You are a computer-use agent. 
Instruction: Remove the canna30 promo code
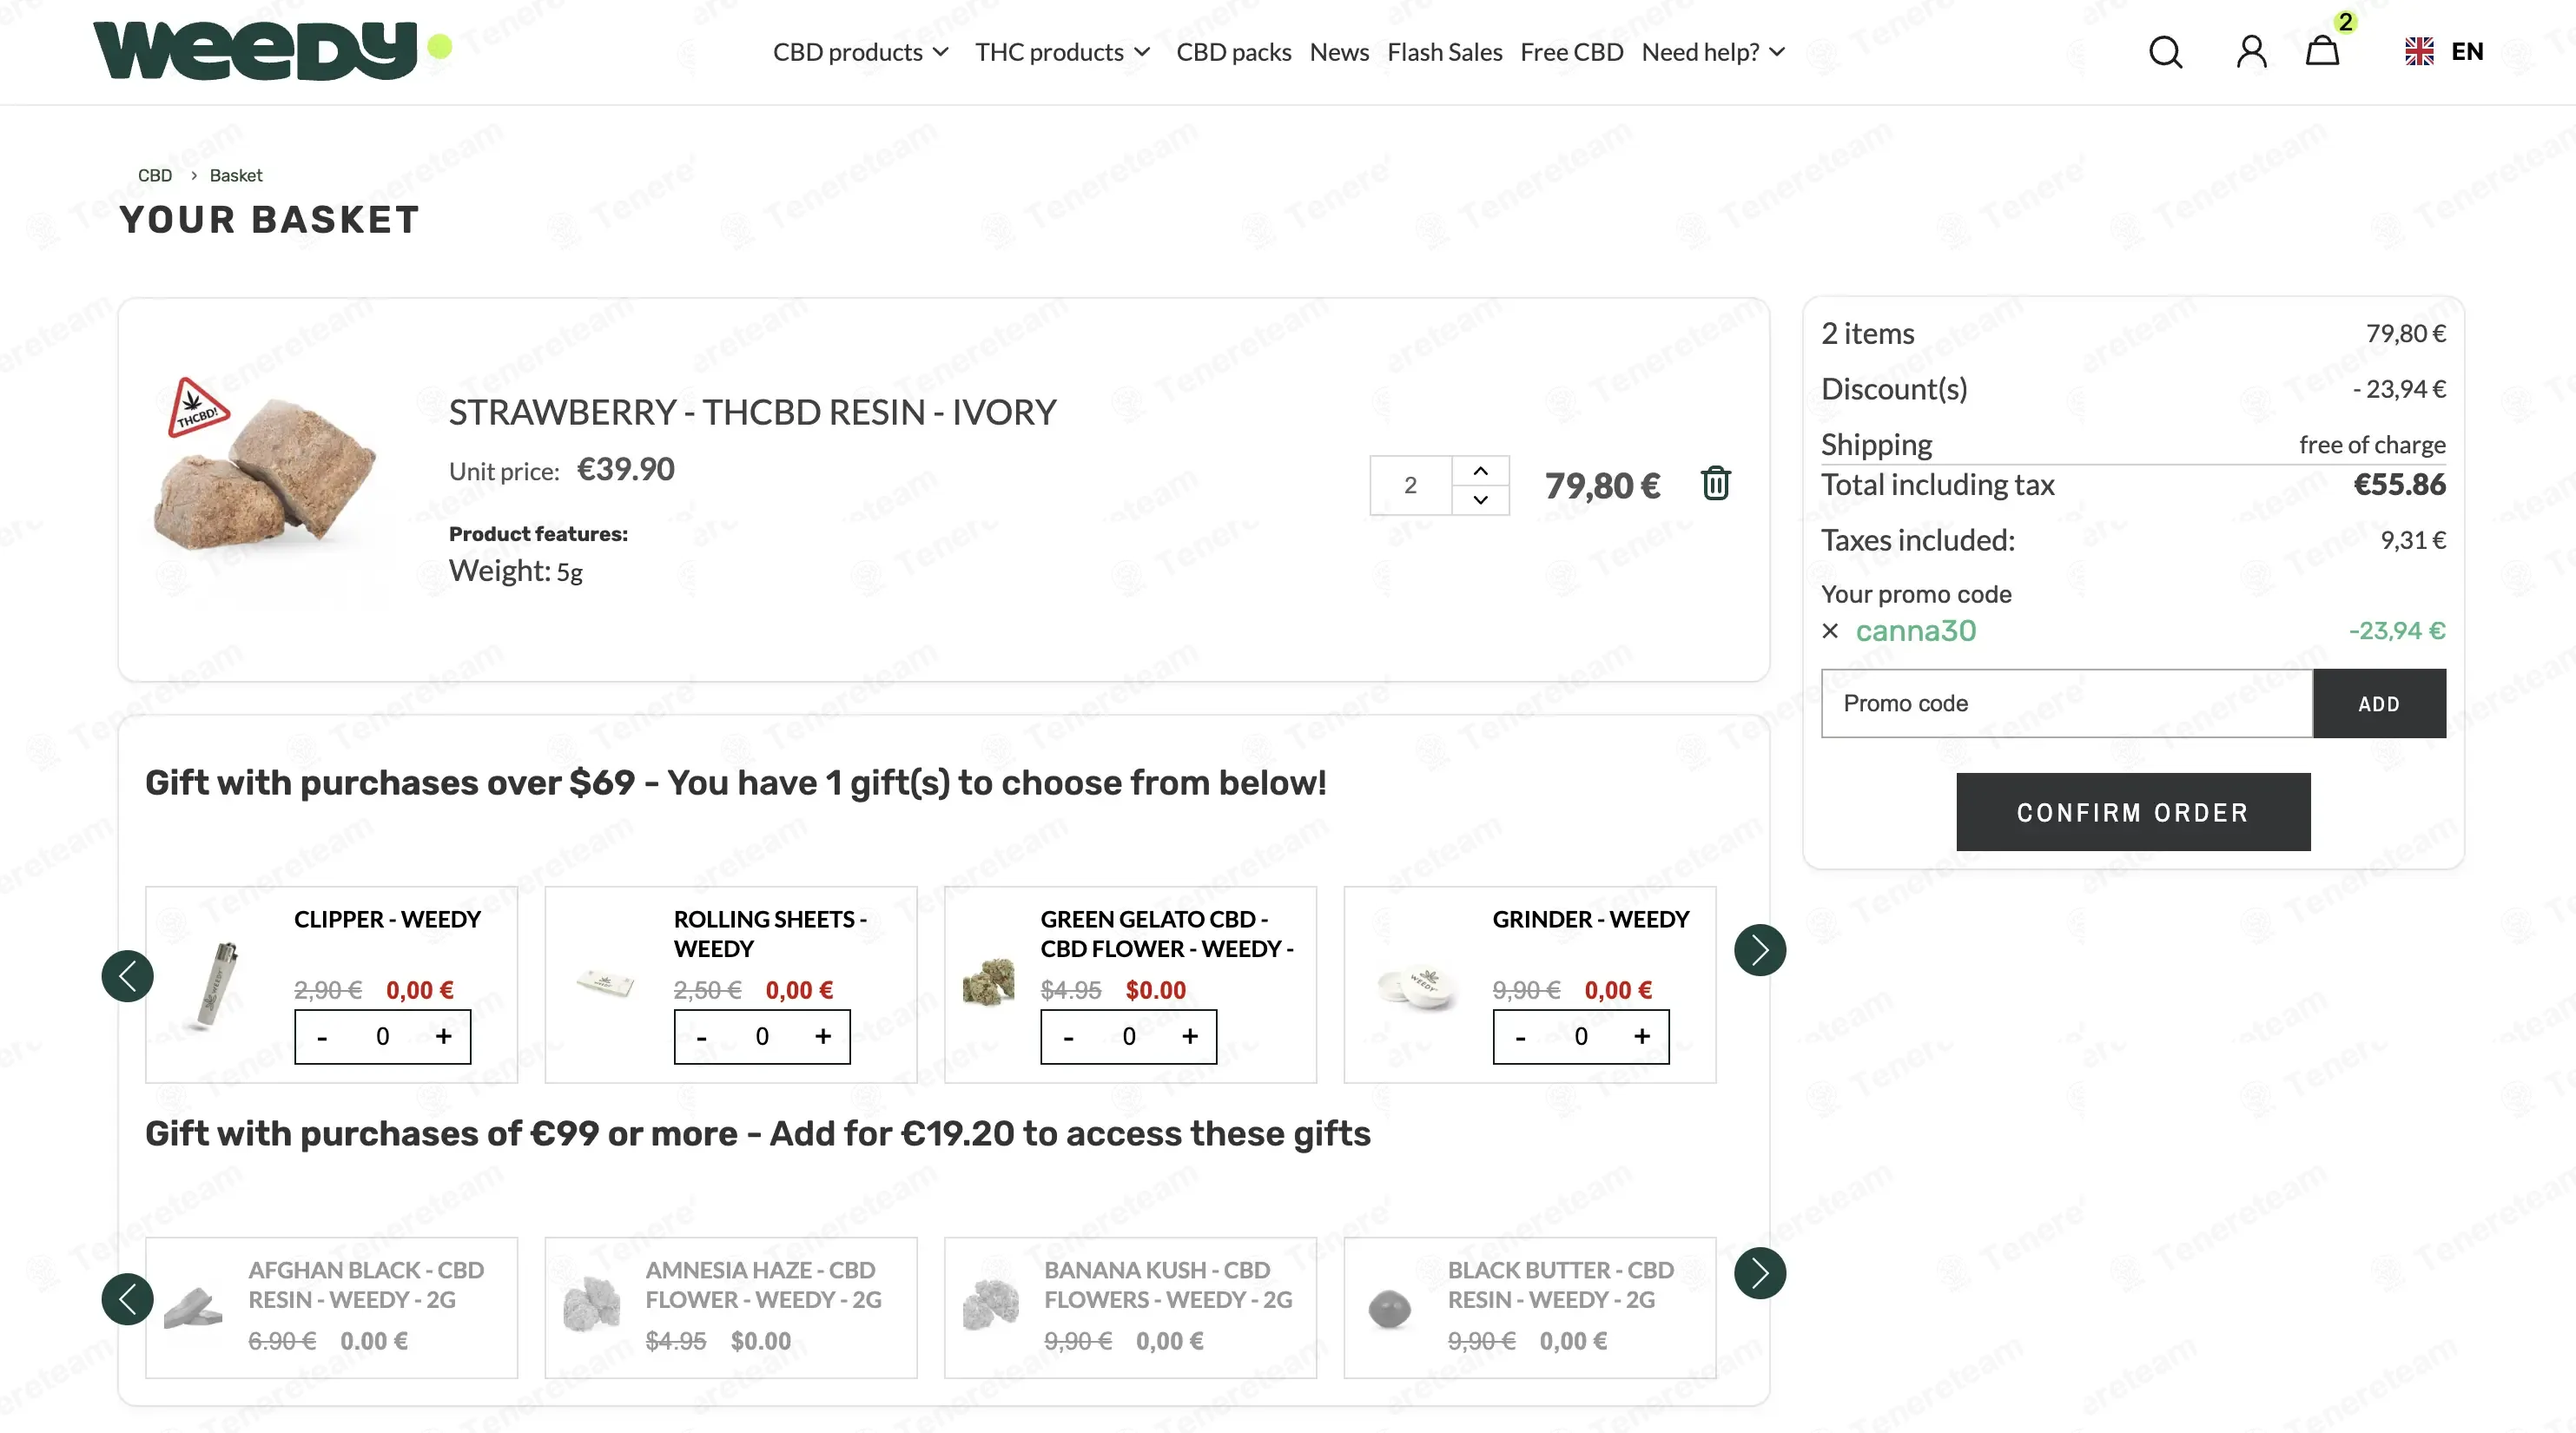click(1830, 631)
